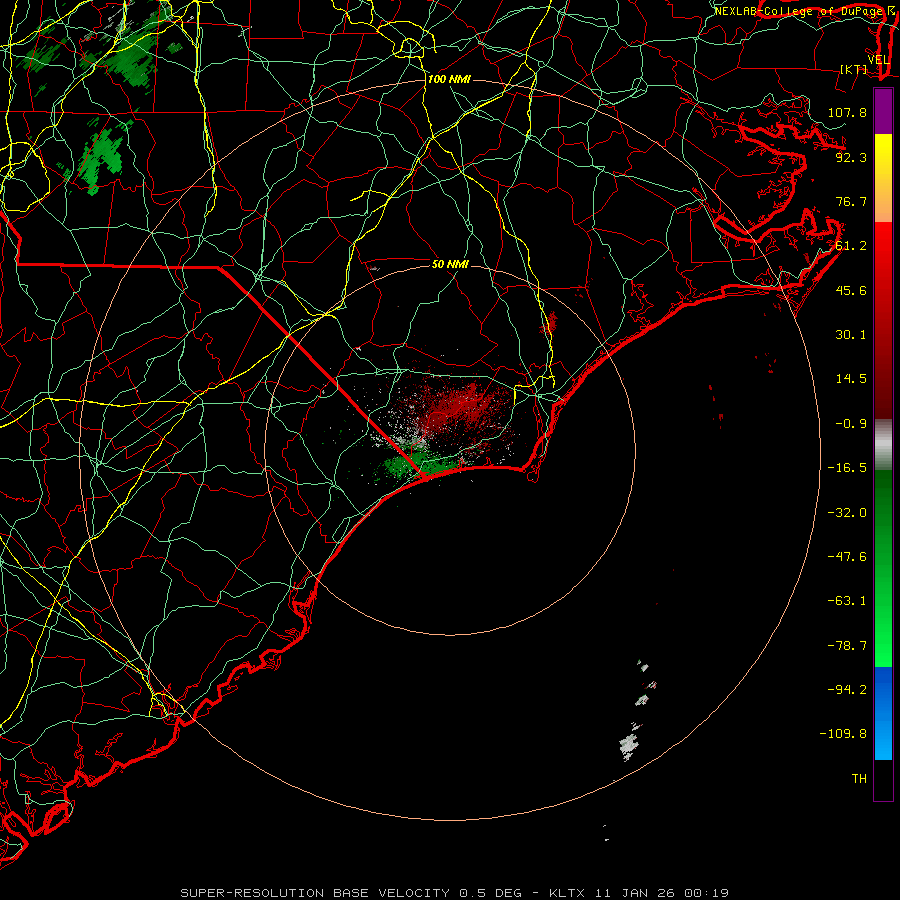
Task: Click the VEL legend title
Action: (879, 60)
